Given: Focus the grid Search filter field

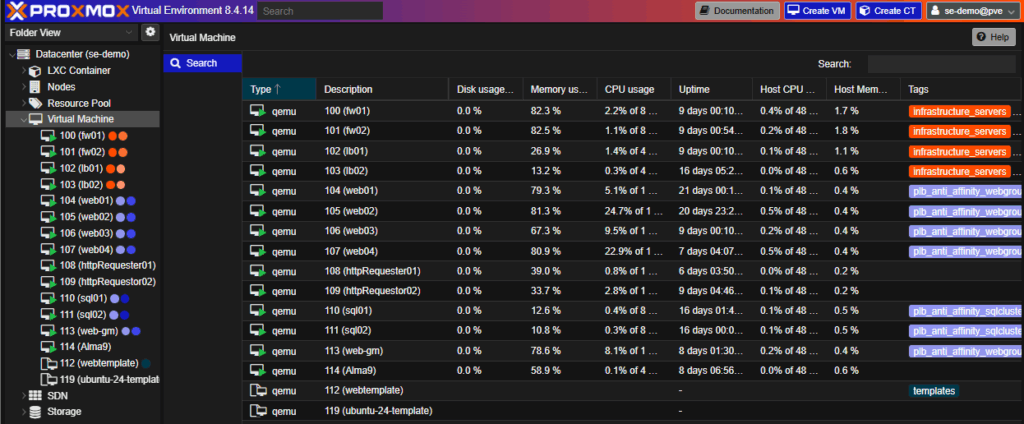Looking at the screenshot, I should [x=942, y=64].
